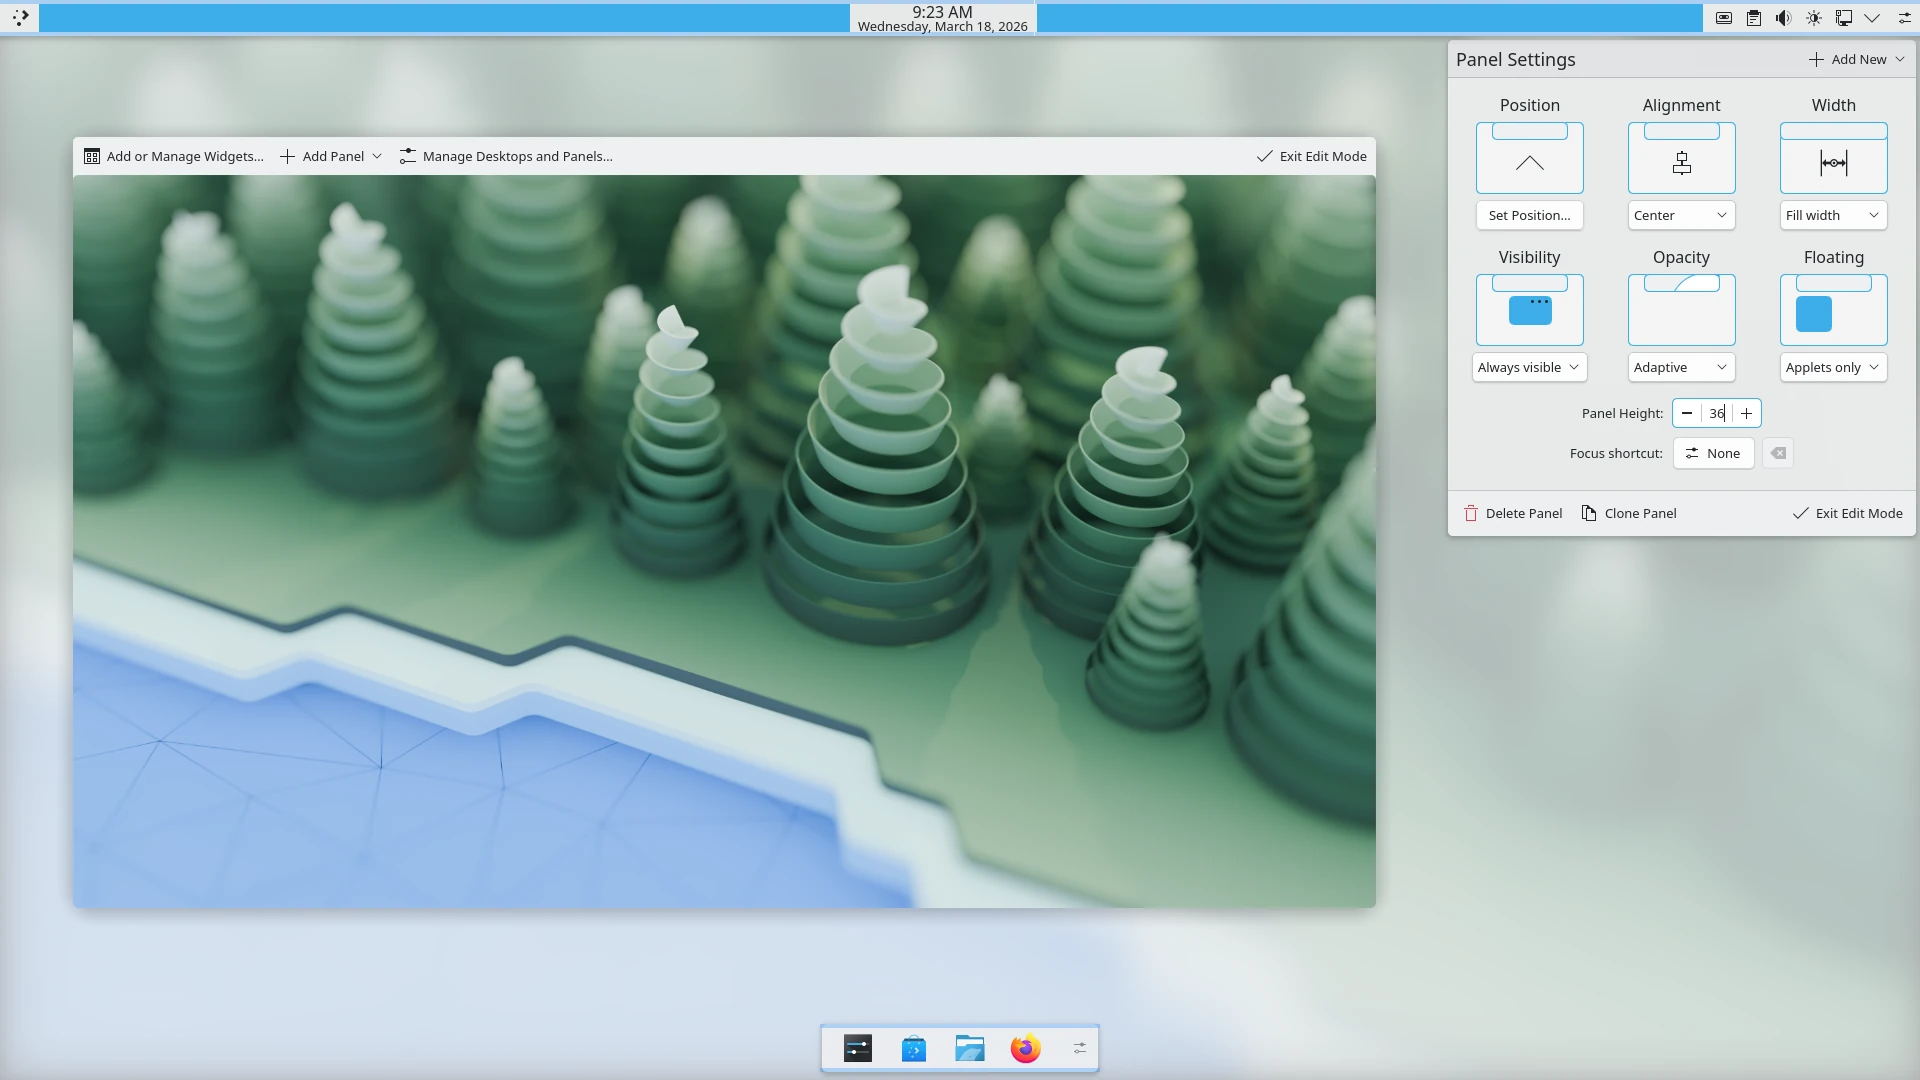Open the Applets only floating dropdown
Viewport: 1920px width, 1080px height.
pyautogui.click(x=1834, y=367)
